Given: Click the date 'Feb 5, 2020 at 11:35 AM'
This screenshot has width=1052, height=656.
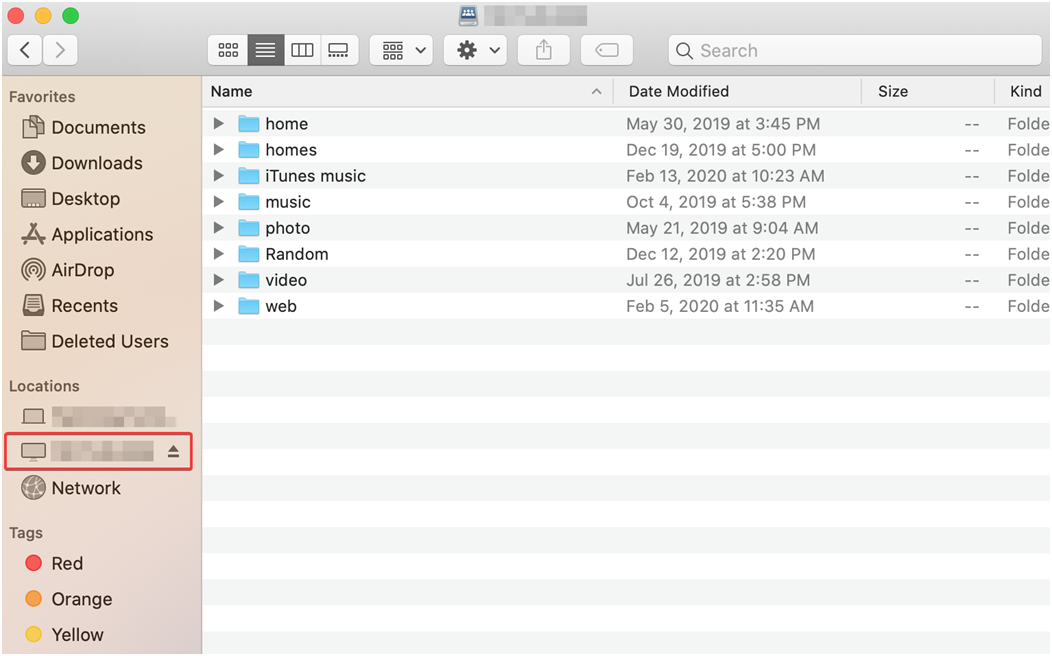Looking at the screenshot, I should coord(720,306).
